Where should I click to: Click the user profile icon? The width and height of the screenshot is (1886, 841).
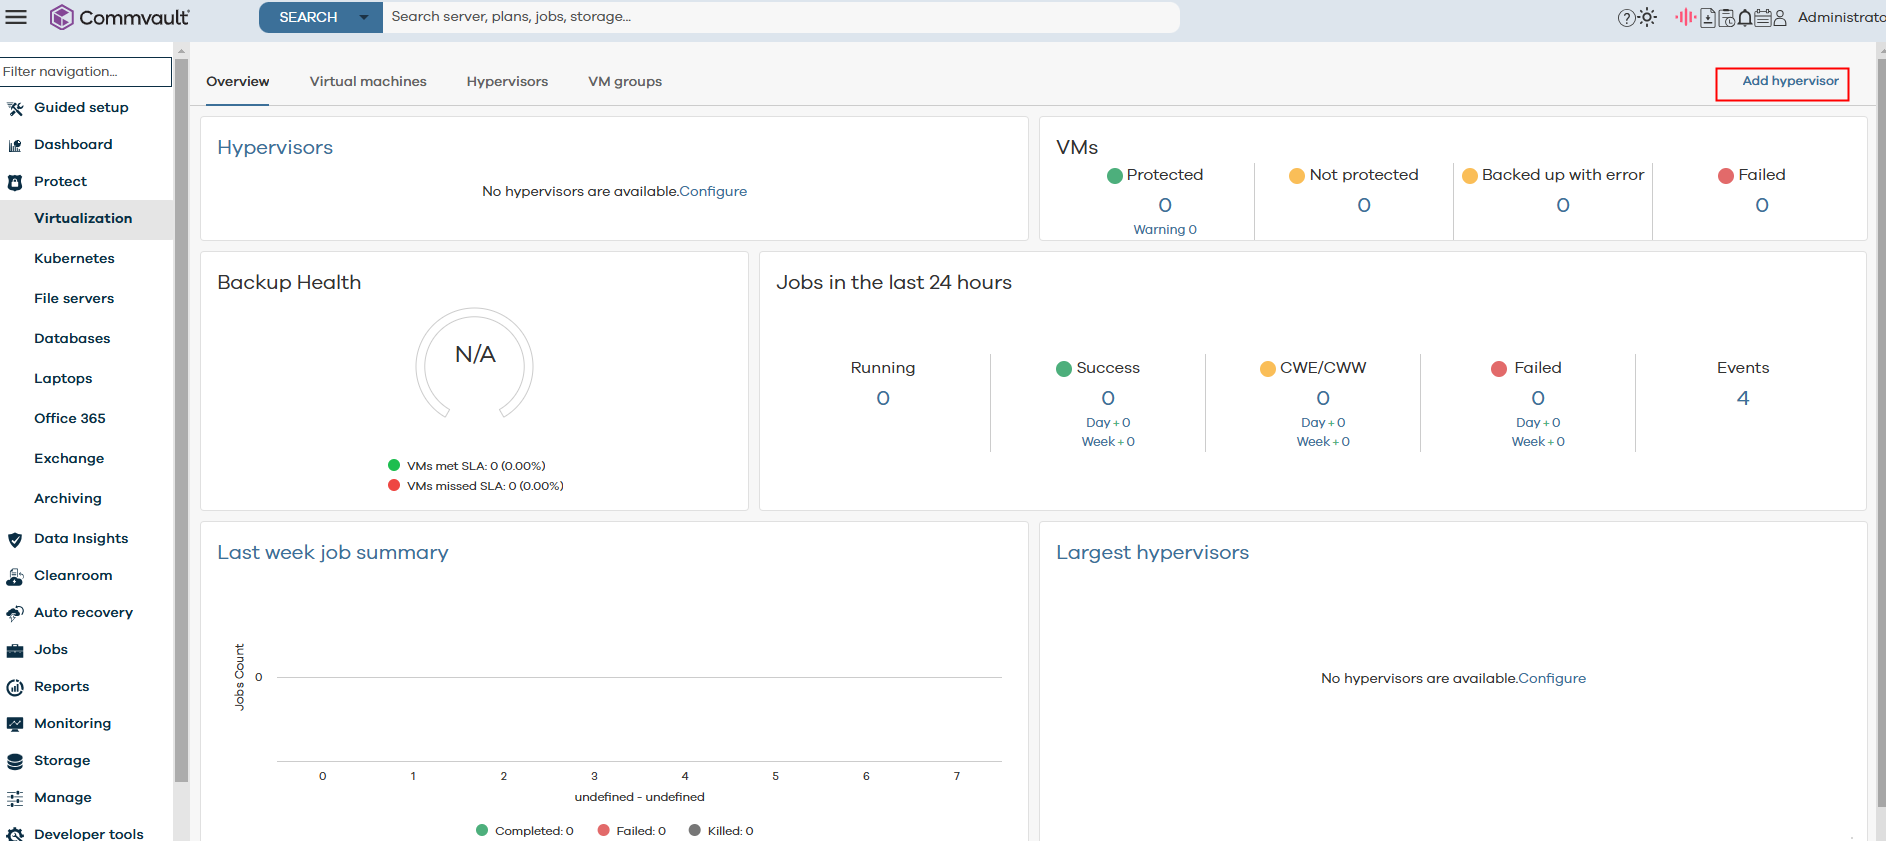1780,18
